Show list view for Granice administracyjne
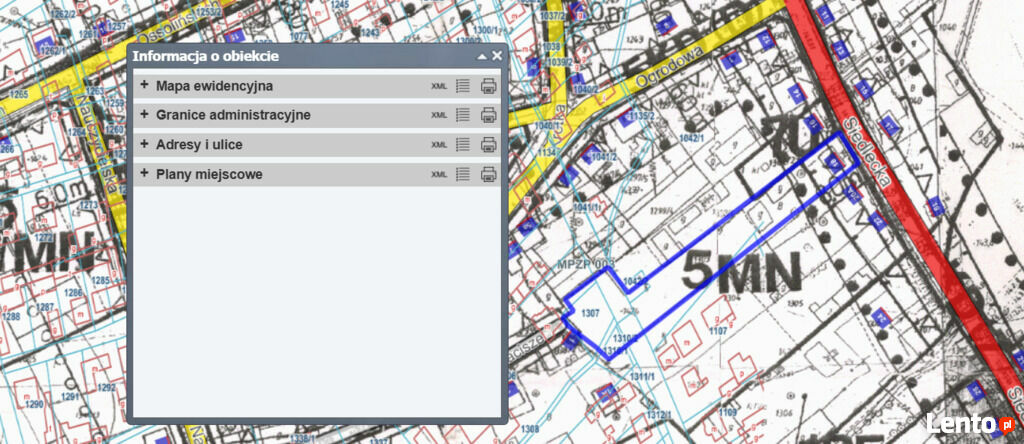Image resolution: width=1024 pixels, height=444 pixels. pos(463,115)
